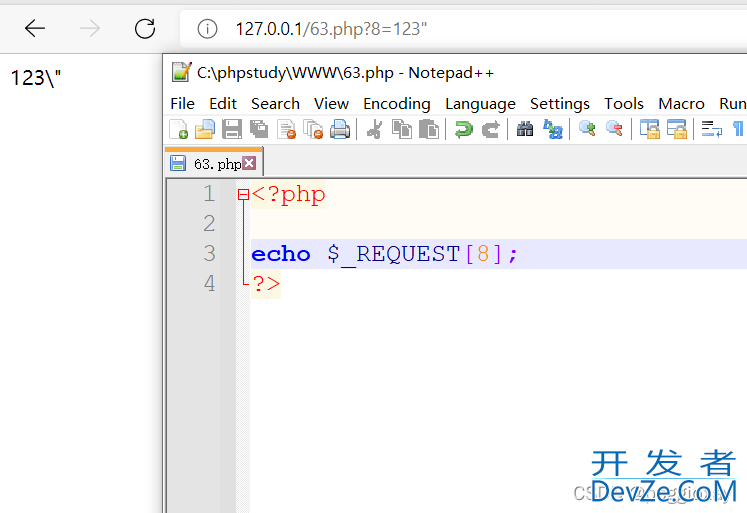Click the site info icon in the address bar
This screenshot has height=513, width=747.
[207, 29]
